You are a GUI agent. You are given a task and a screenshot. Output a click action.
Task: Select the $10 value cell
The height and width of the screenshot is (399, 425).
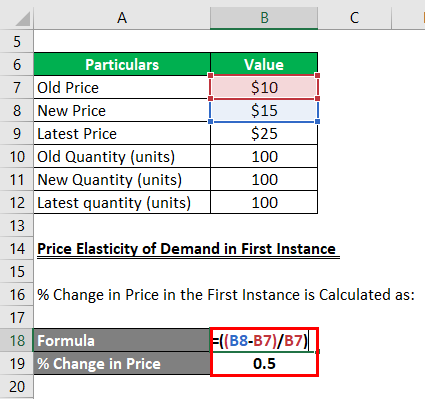(264, 87)
